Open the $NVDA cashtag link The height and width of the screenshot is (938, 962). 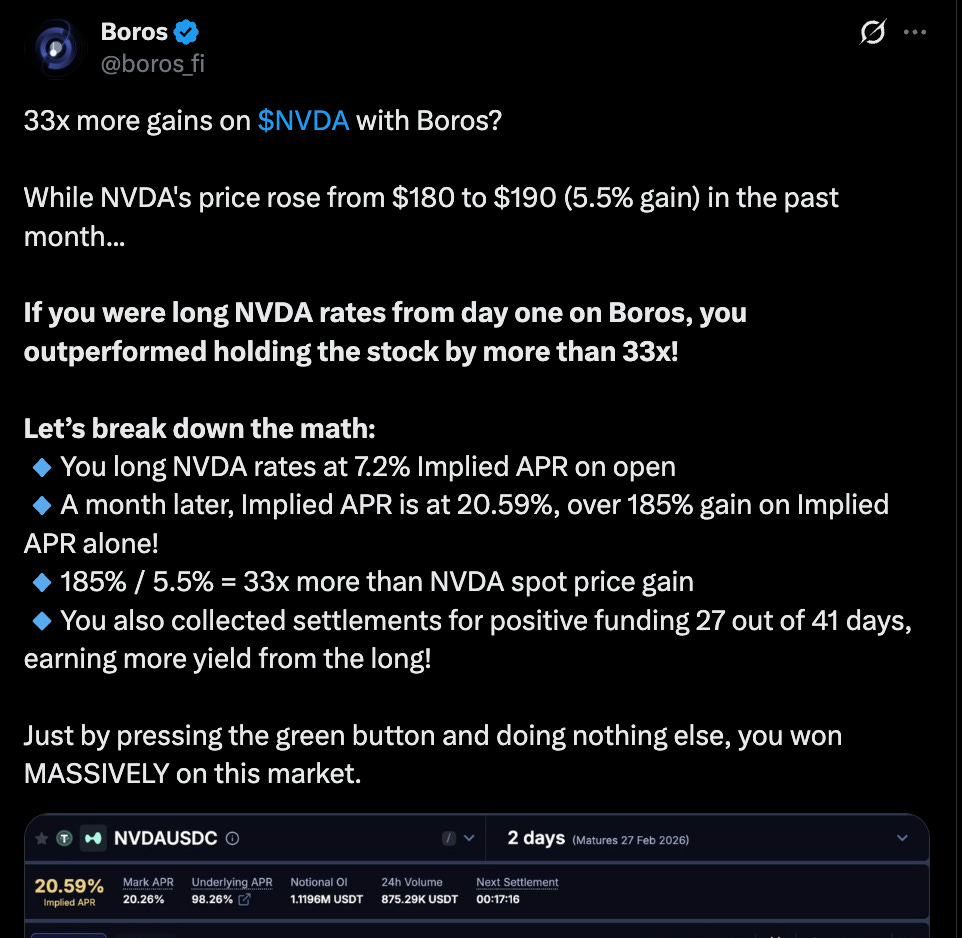(x=303, y=121)
